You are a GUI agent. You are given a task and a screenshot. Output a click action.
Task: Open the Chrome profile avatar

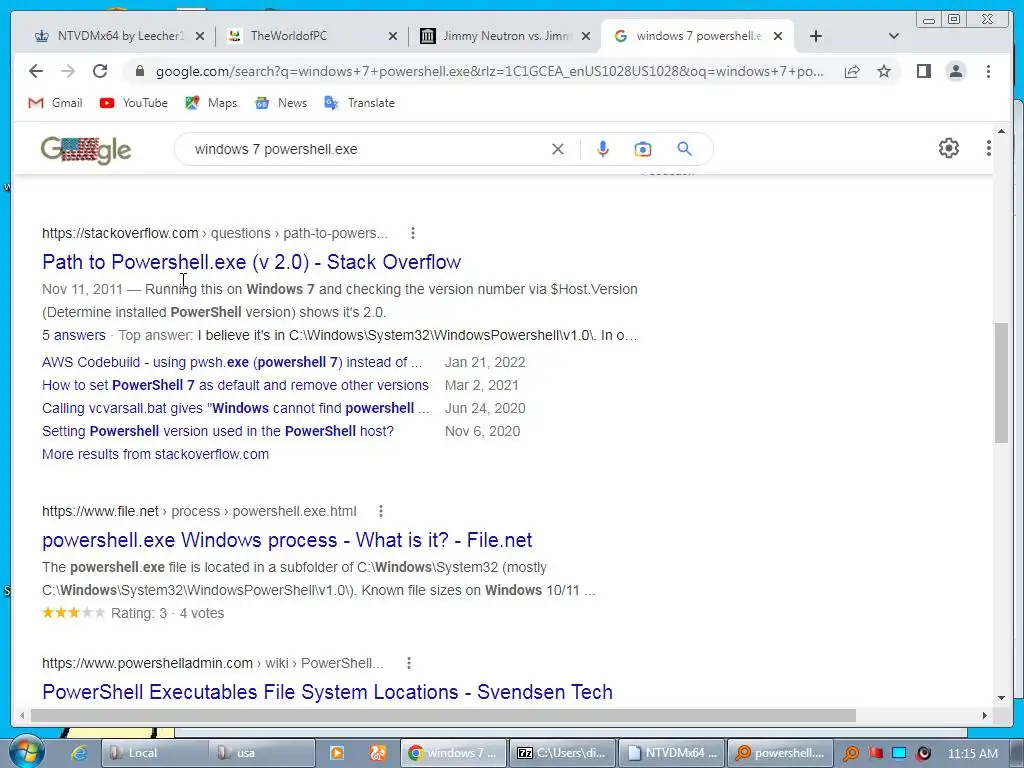click(x=955, y=71)
